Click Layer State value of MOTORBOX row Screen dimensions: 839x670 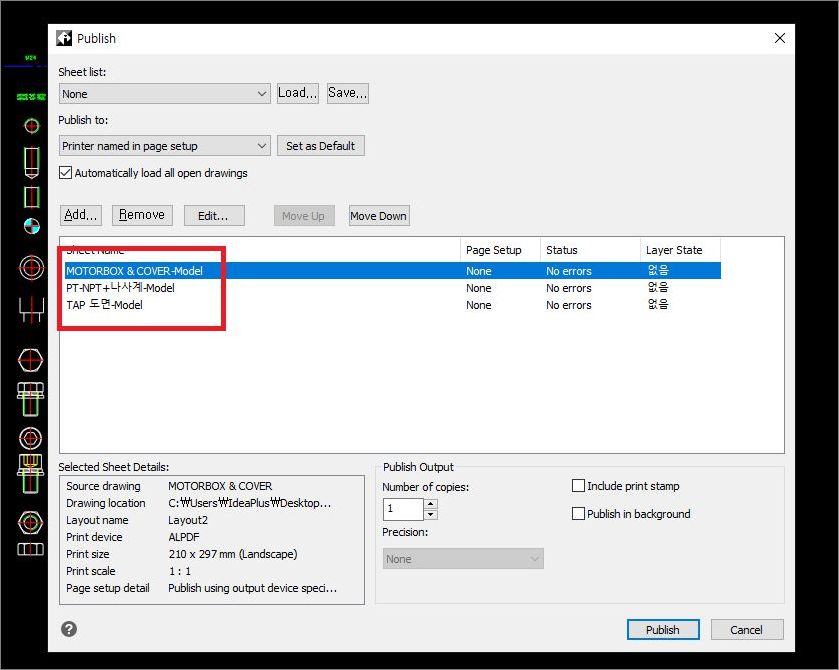click(x=658, y=271)
